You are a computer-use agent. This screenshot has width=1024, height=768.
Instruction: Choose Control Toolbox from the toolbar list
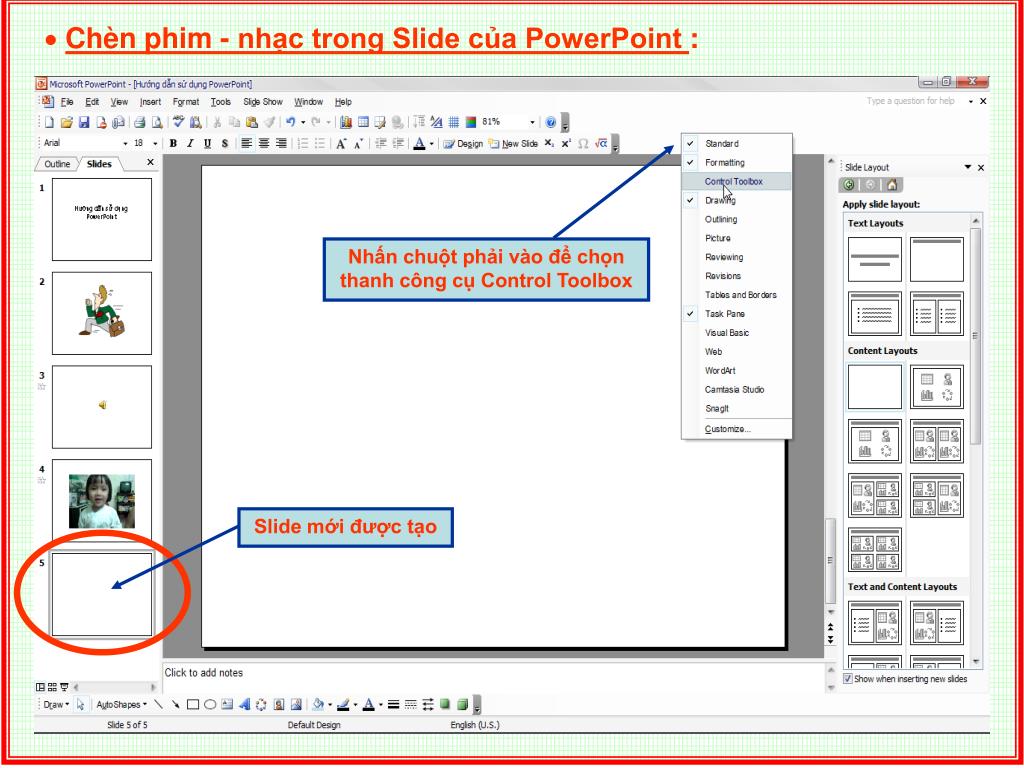click(737, 182)
